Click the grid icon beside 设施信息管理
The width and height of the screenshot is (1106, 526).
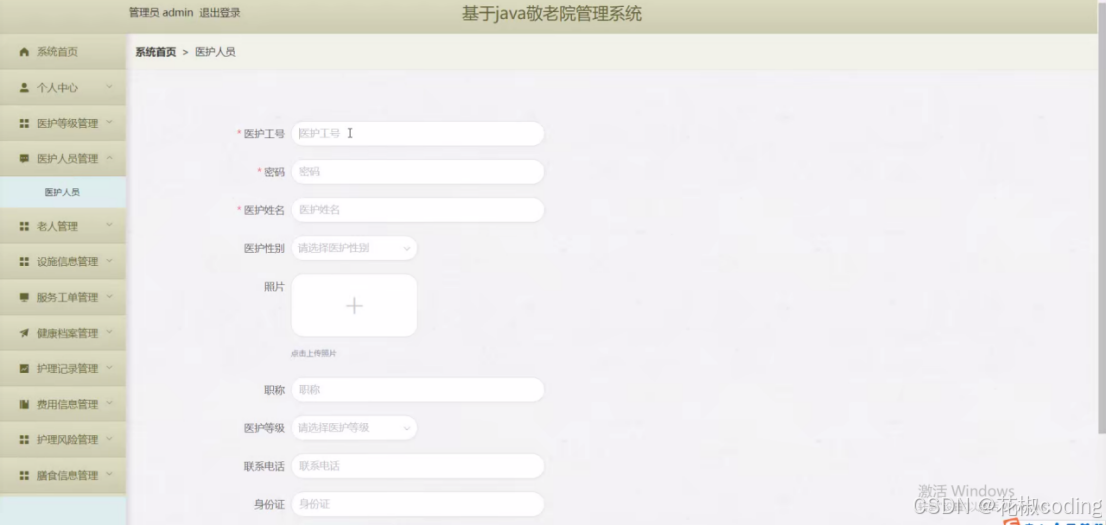pyautogui.click(x=24, y=262)
